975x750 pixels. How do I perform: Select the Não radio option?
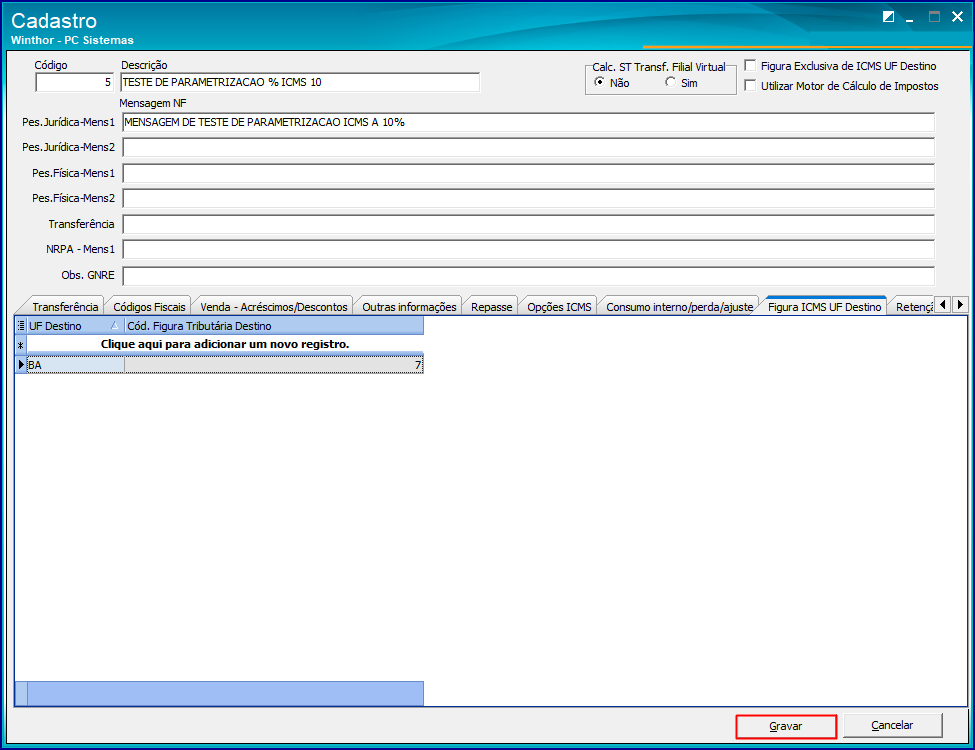point(599,82)
